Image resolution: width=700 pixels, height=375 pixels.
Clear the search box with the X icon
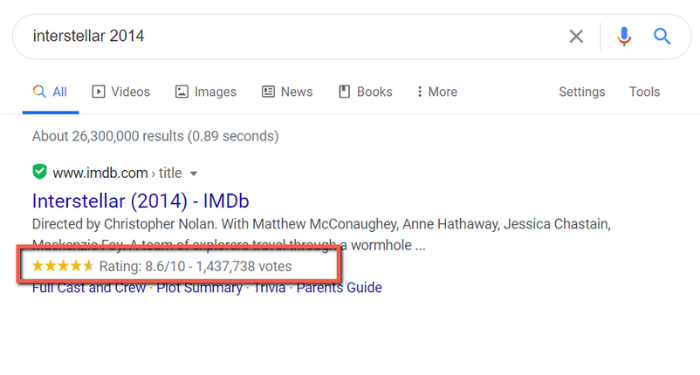pos(576,36)
